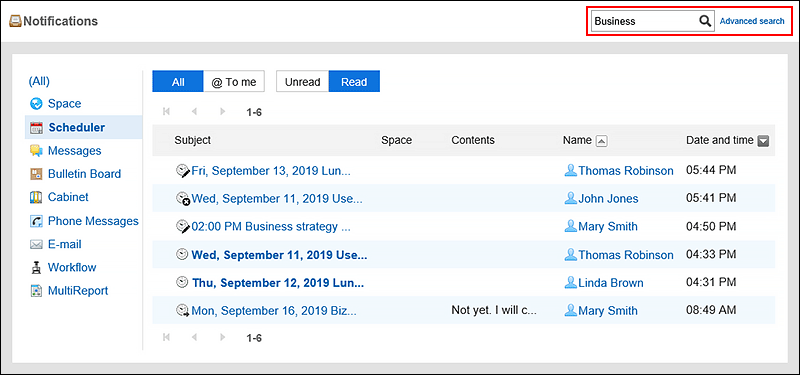The height and width of the screenshot is (375, 800).
Task: Click the Contents column header
Action: pyautogui.click(x=473, y=140)
